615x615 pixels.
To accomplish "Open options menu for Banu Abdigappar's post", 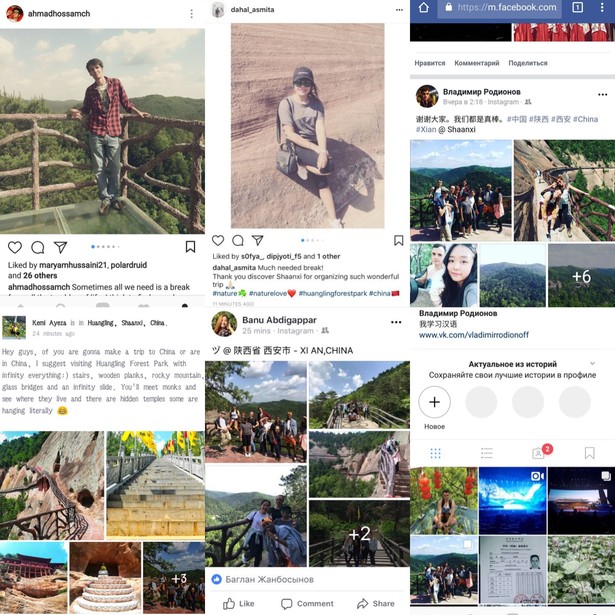I will [x=396, y=322].
